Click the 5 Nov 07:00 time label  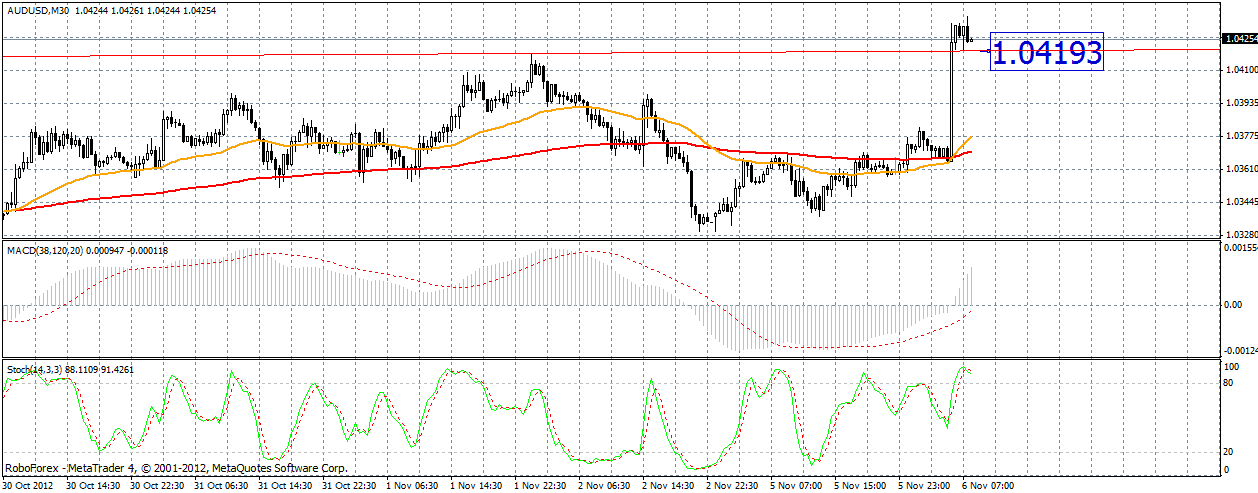(x=795, y=485)
